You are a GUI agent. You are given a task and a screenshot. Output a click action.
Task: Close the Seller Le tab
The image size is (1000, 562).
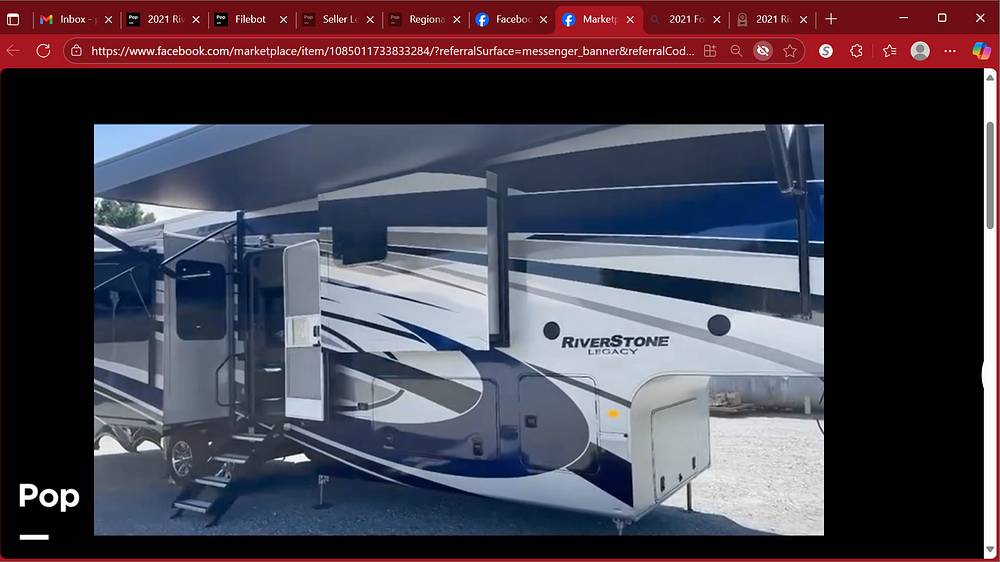click(370, 19)
